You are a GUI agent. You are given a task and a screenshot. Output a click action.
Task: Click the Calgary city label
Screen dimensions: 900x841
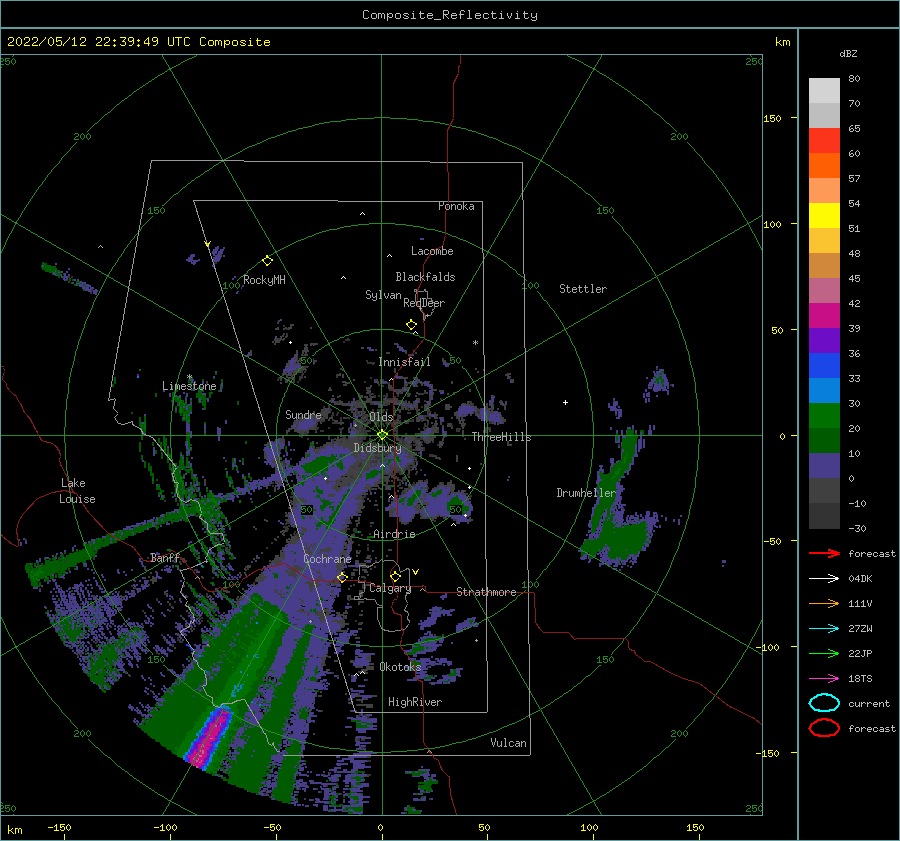[390, 588]
